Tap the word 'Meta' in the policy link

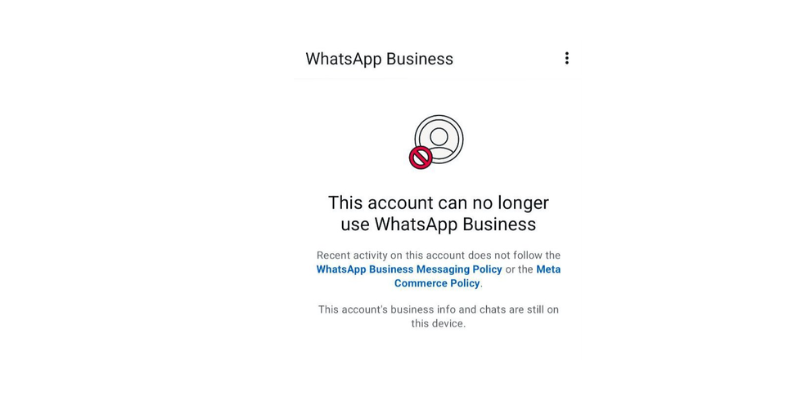coord(548,269)
